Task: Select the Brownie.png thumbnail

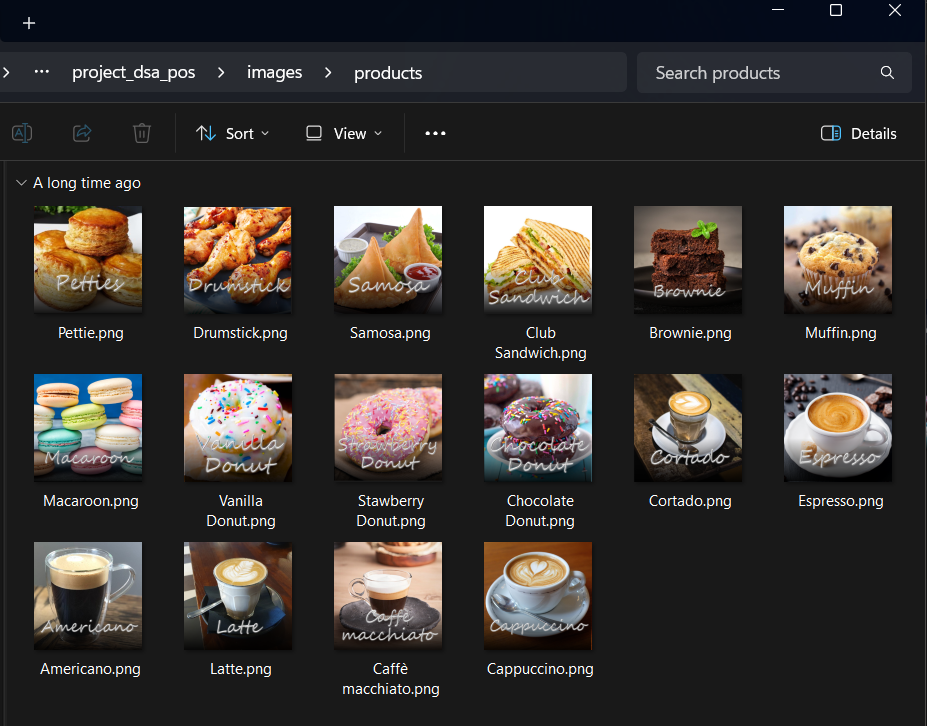Action: (688, 260)
